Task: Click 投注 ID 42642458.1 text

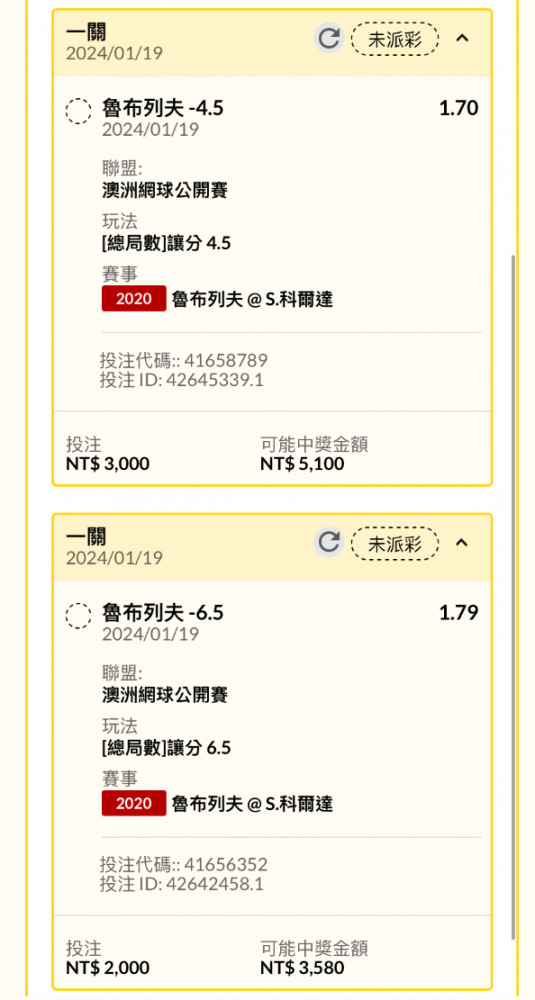Action: point(182,884)
